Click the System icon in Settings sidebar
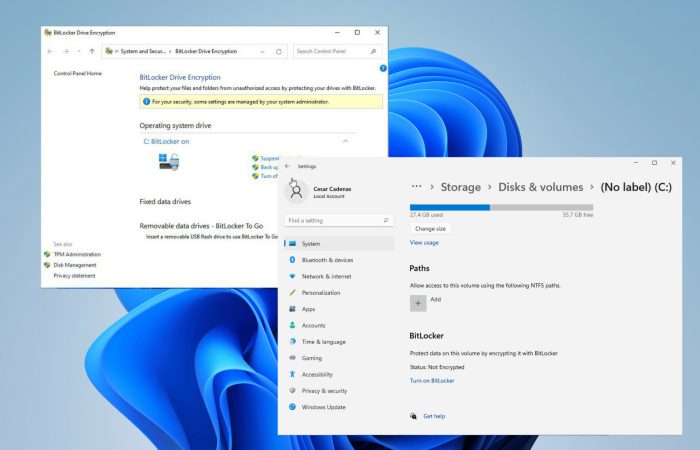 292,244
